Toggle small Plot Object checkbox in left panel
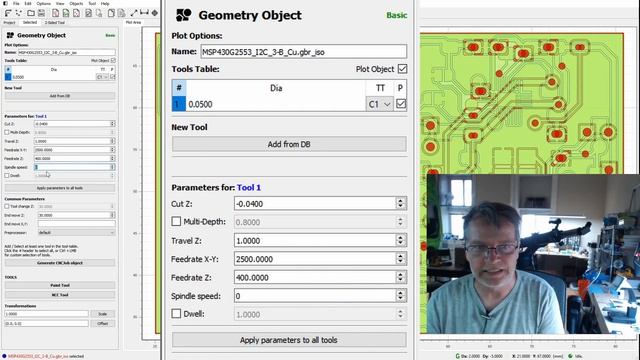640x360 pixels. coord(113,60)
